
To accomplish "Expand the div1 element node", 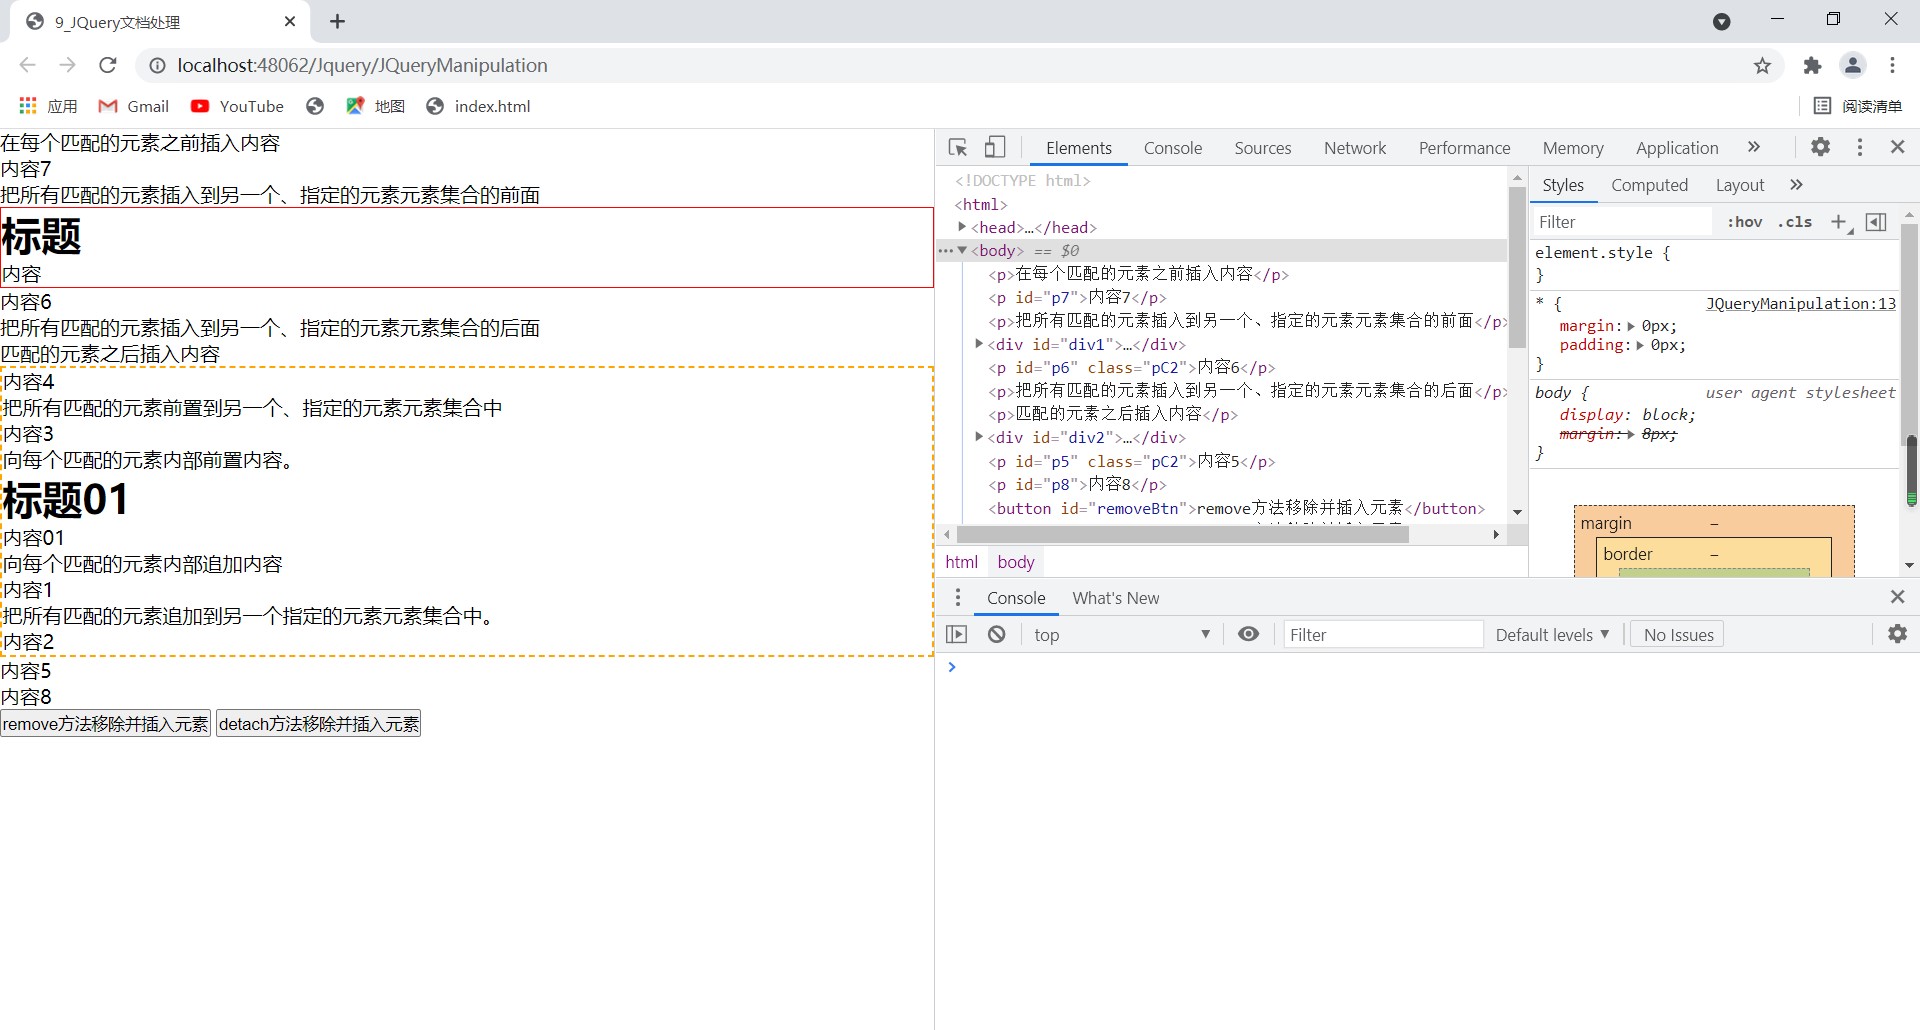I will pyautogui.click(x=979, y=343).
